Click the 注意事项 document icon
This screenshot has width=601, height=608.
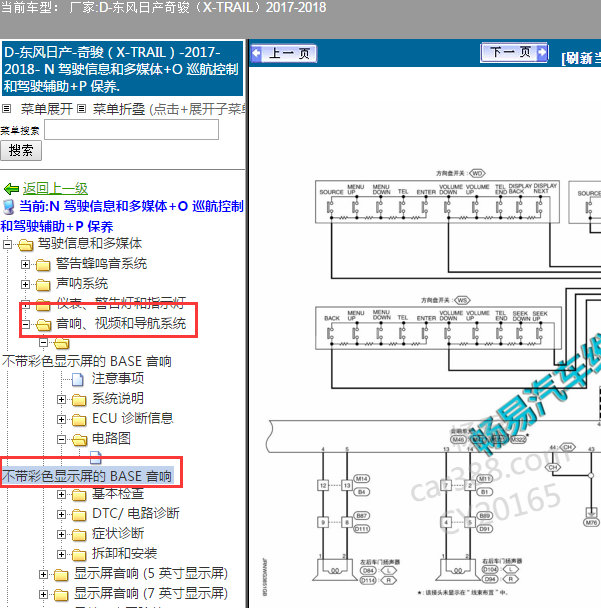click(x=78, y=379)
